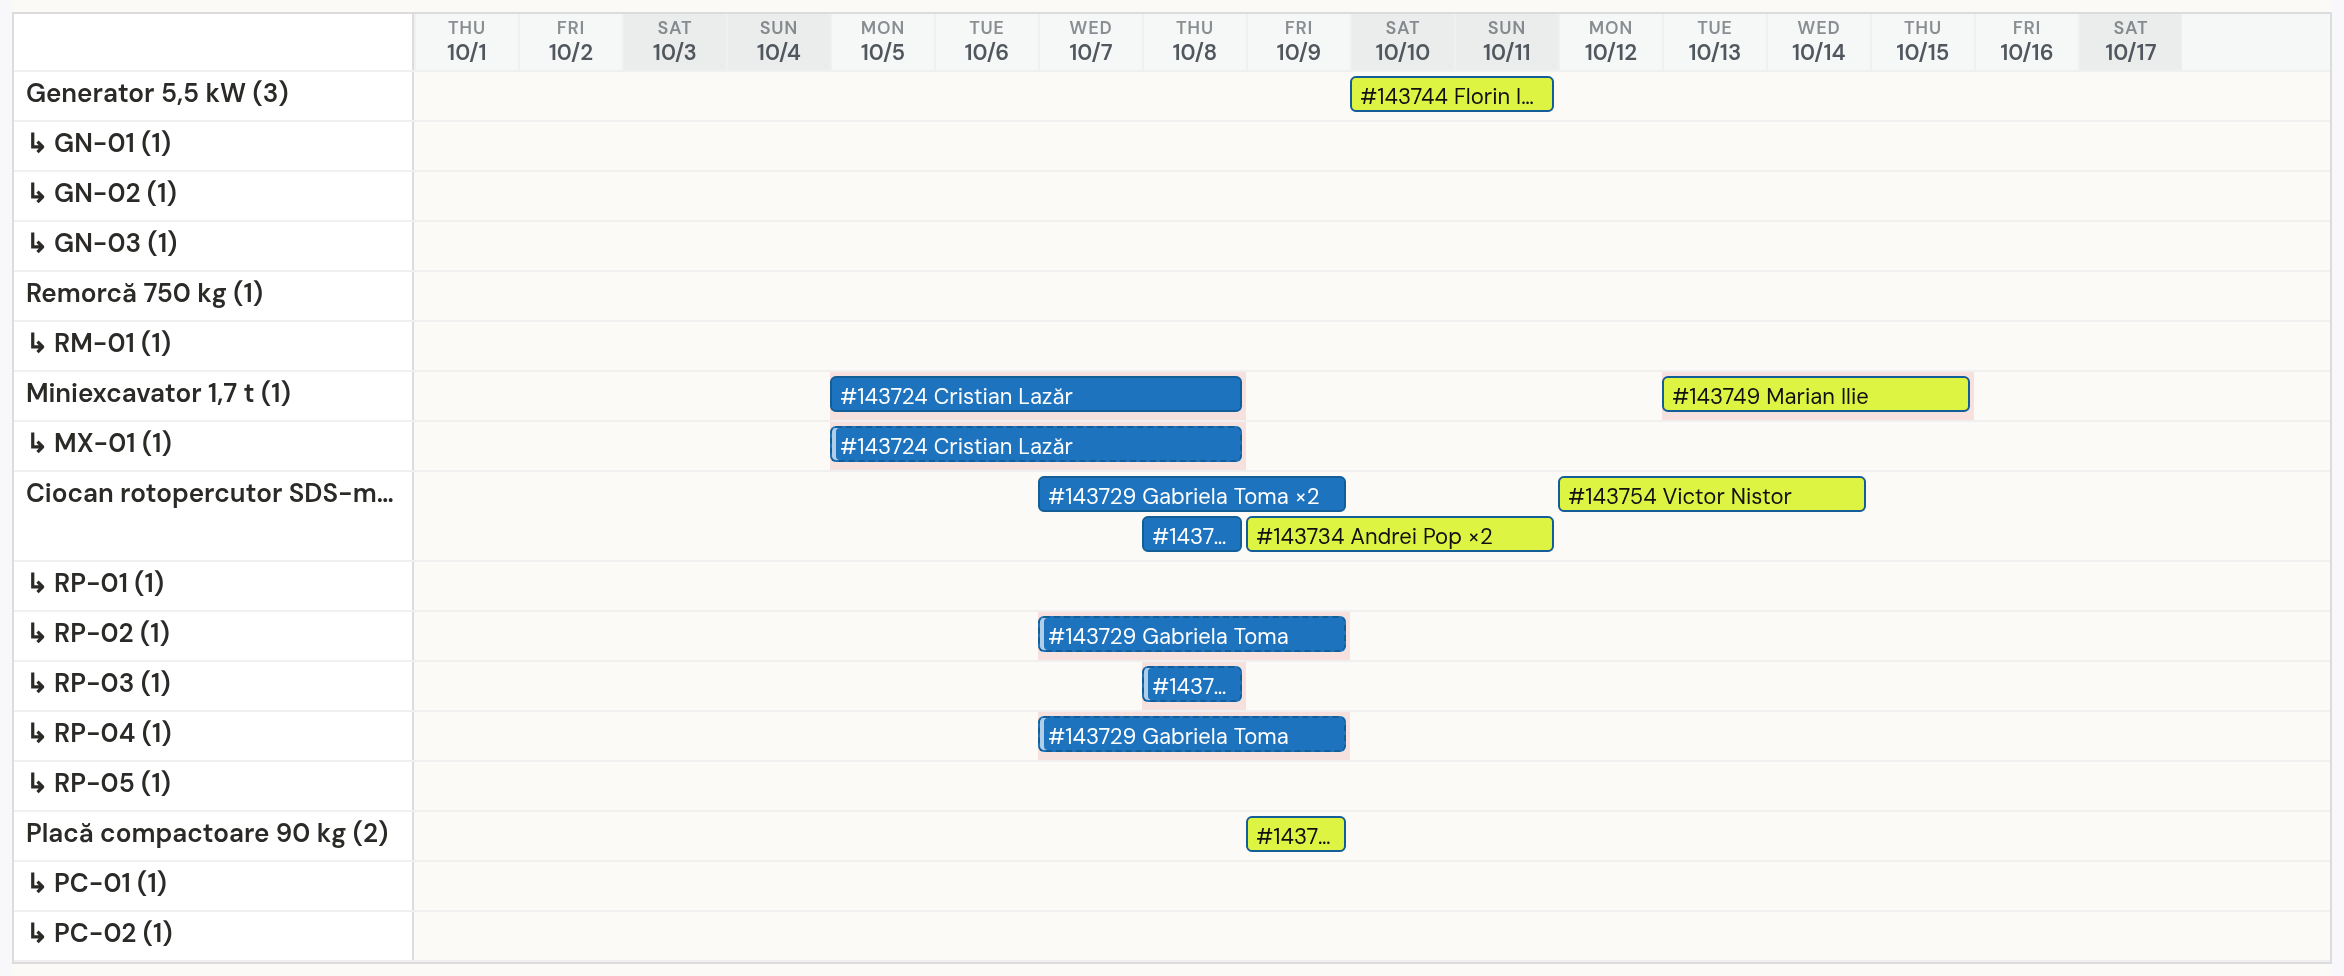Select the Placă compactoare 90 kg (2) label
Screen dimensions: 2344x976
pos(207,834)
